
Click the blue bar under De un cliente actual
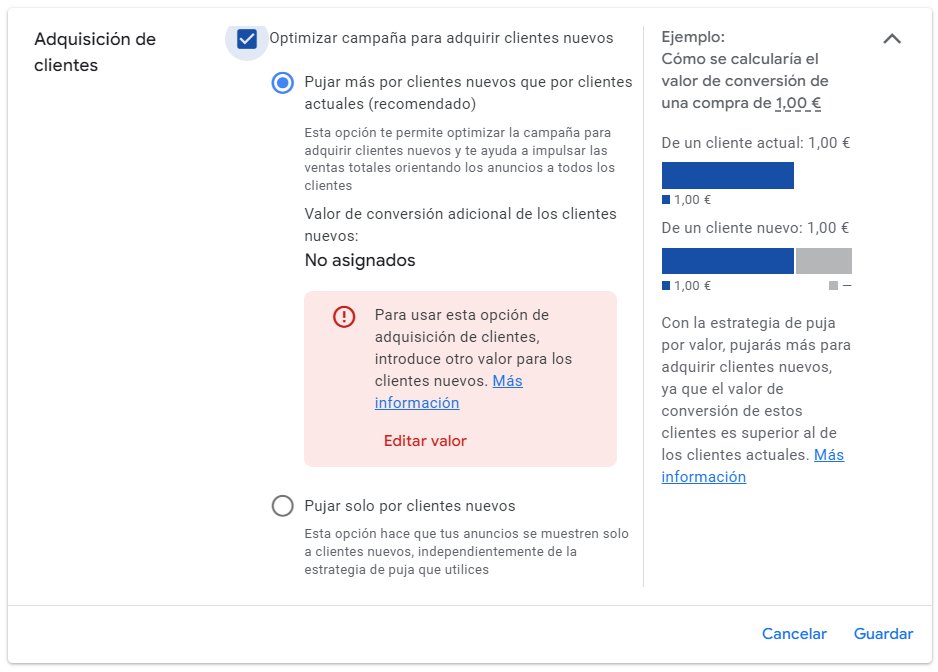(x=727, y=175)
